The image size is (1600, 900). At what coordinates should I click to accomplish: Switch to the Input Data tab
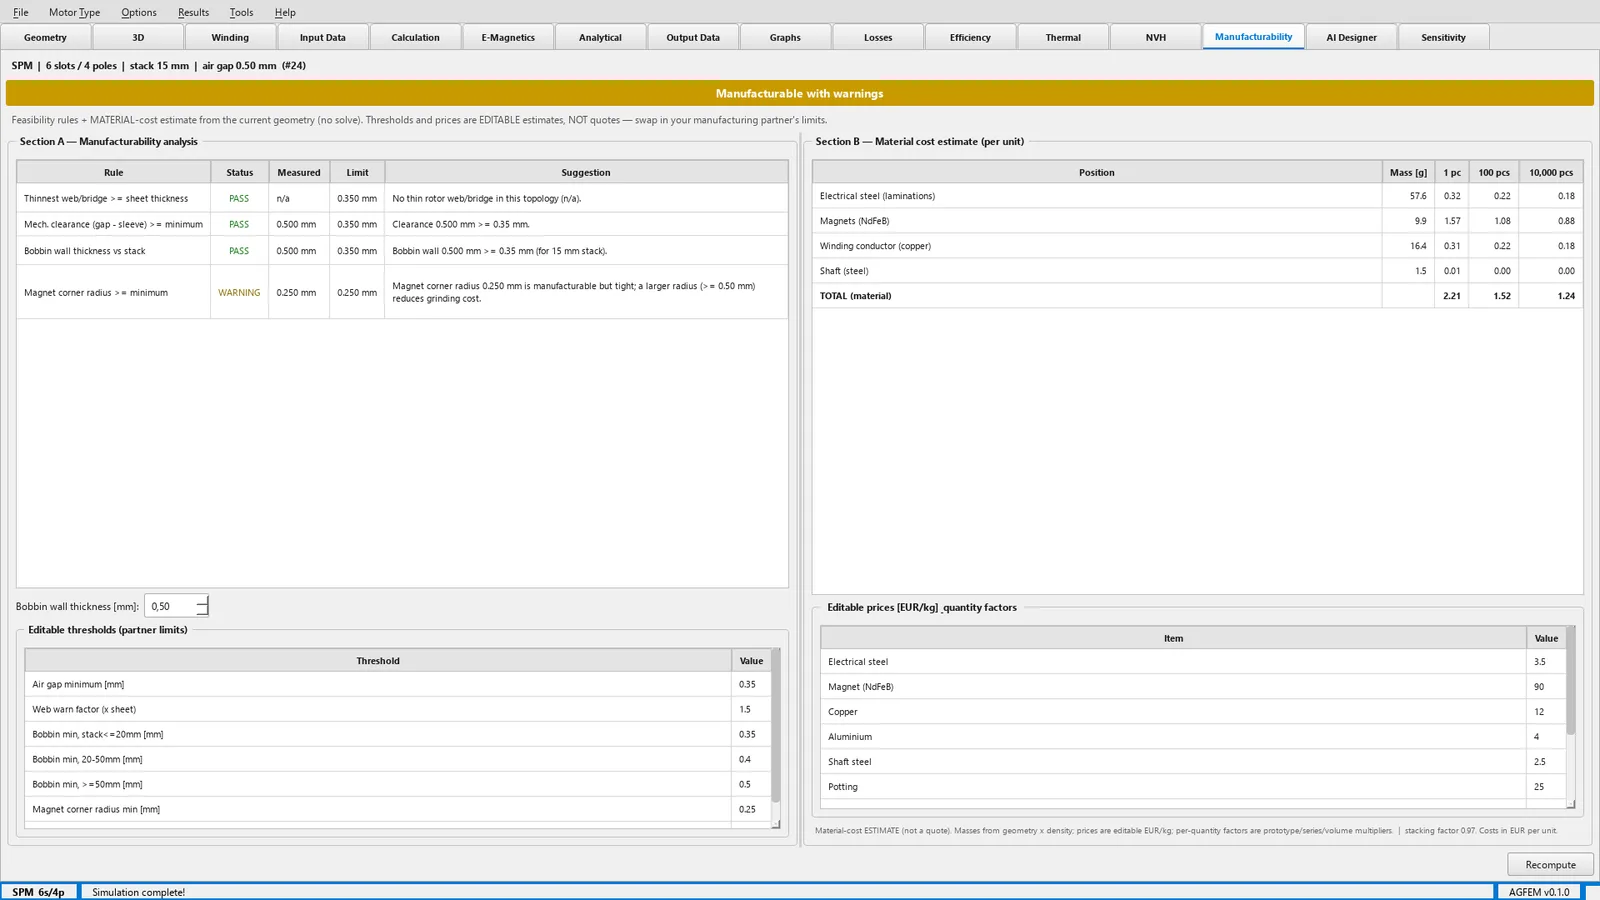pos(322,37)
